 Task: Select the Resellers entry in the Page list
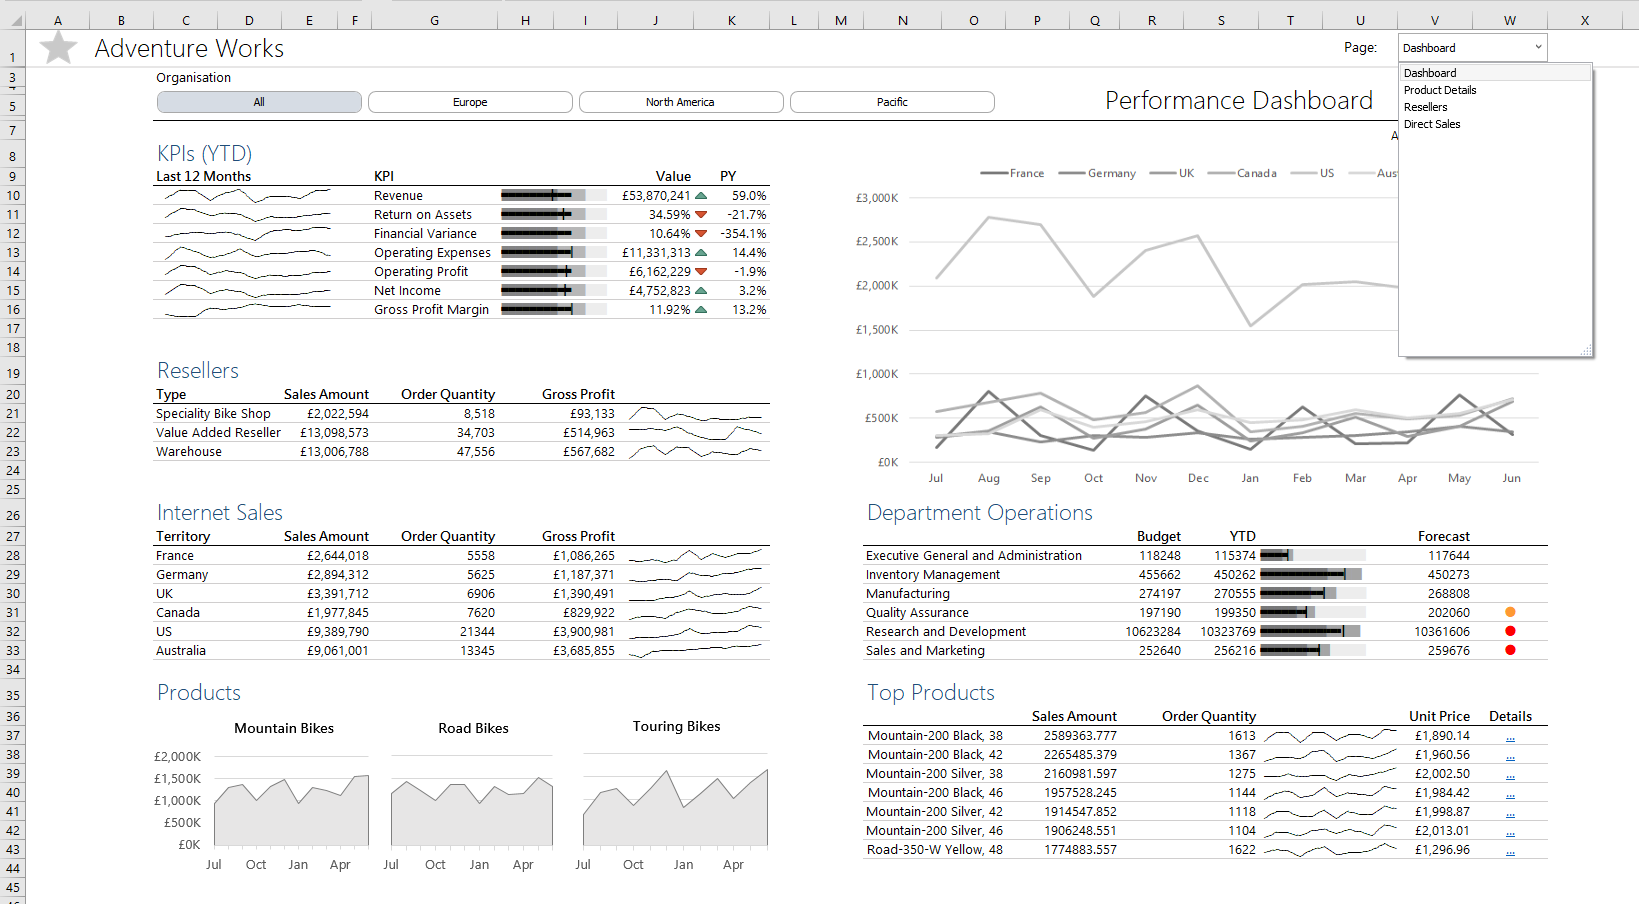point(1426,107)
